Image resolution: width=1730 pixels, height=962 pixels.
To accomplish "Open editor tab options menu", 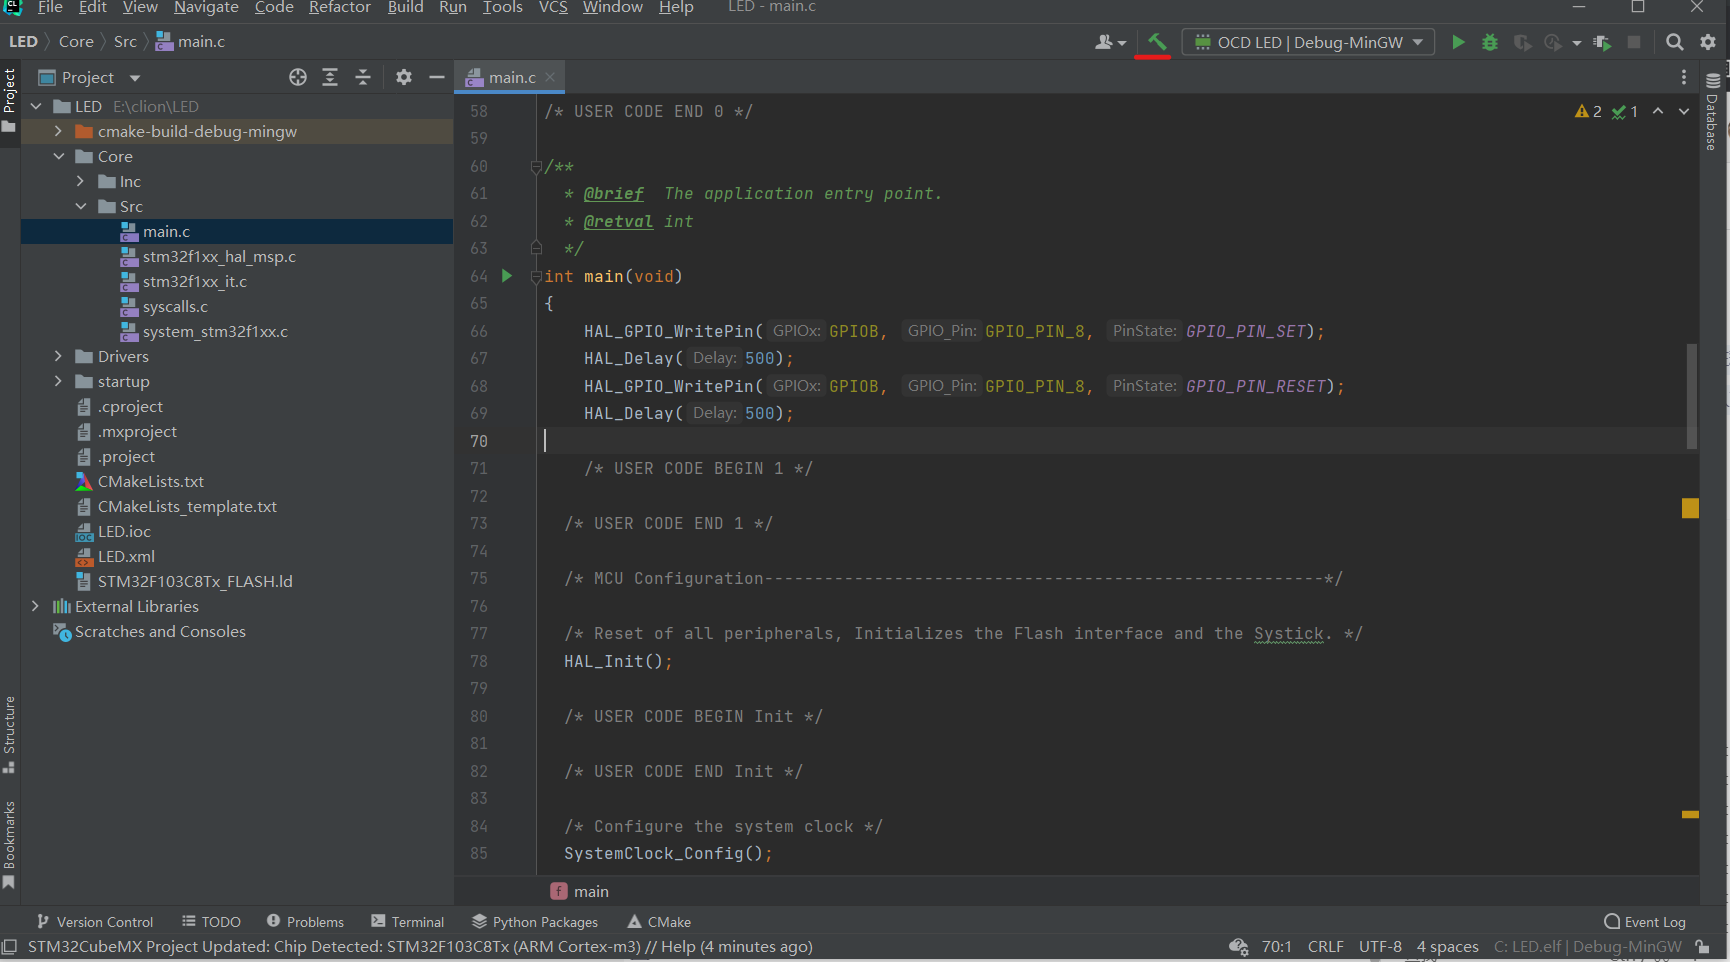I will [x=1684, y=77].
